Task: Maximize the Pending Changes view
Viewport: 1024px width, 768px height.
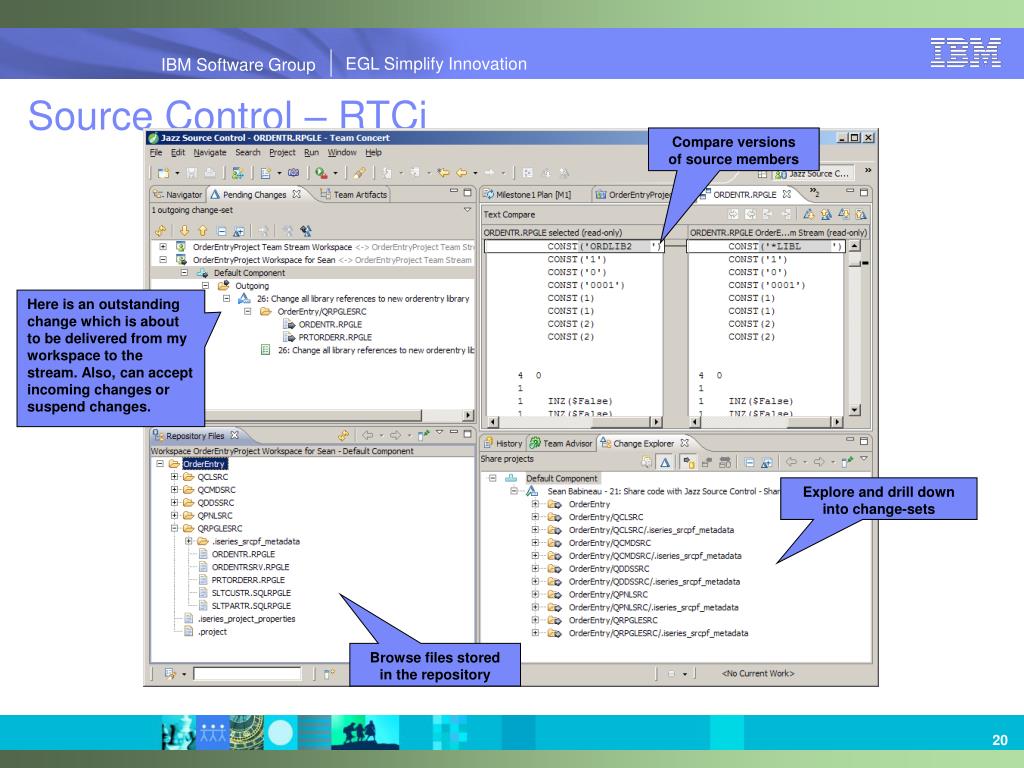Action: click(468, 193)
